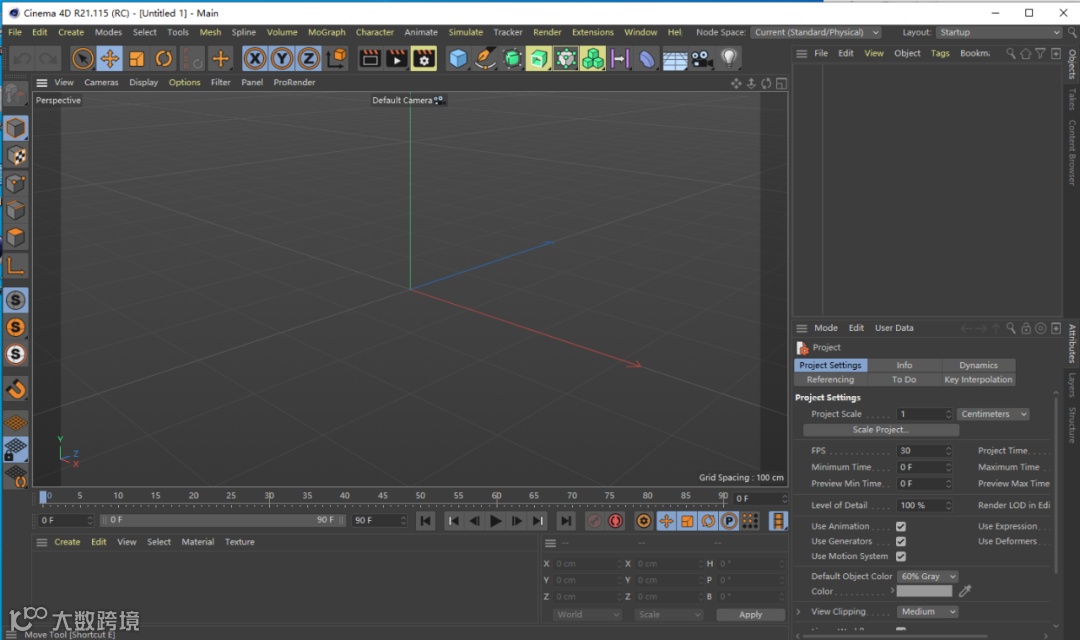This screenshot has height=640, width=1080.
Task: Click the Cube primitive object icon
Action: pyautogui.click(x=458, y=59)
